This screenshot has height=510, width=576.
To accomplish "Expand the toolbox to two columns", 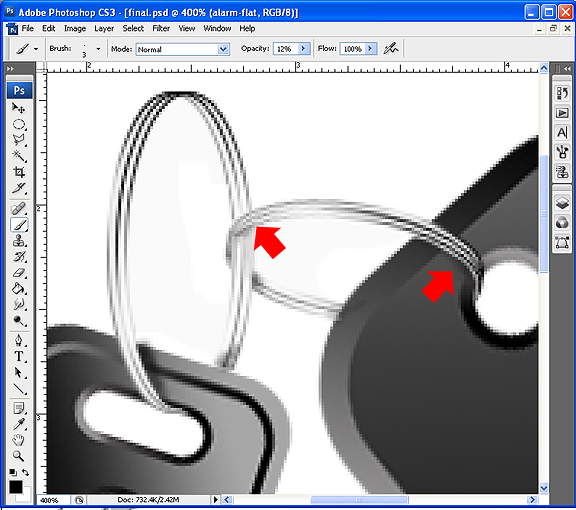I will click(x=10, y=68).
